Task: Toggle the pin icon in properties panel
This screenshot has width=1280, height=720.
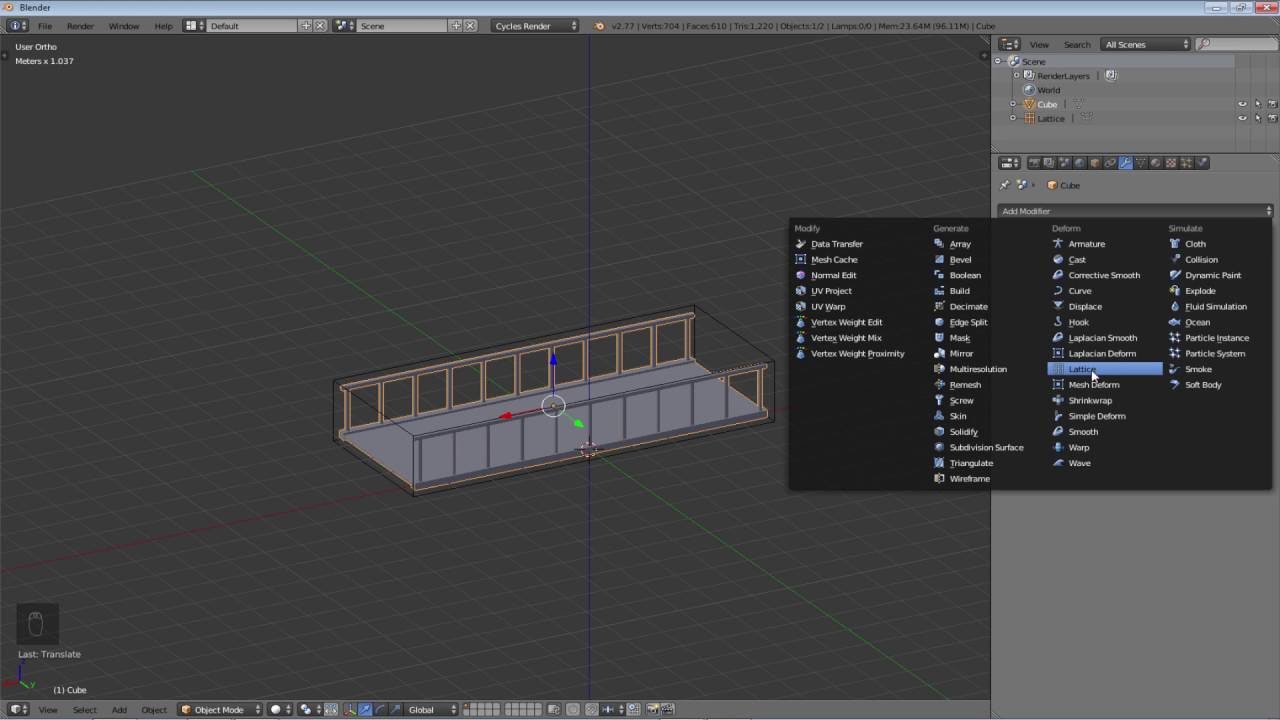Action: pos(1005,185)
